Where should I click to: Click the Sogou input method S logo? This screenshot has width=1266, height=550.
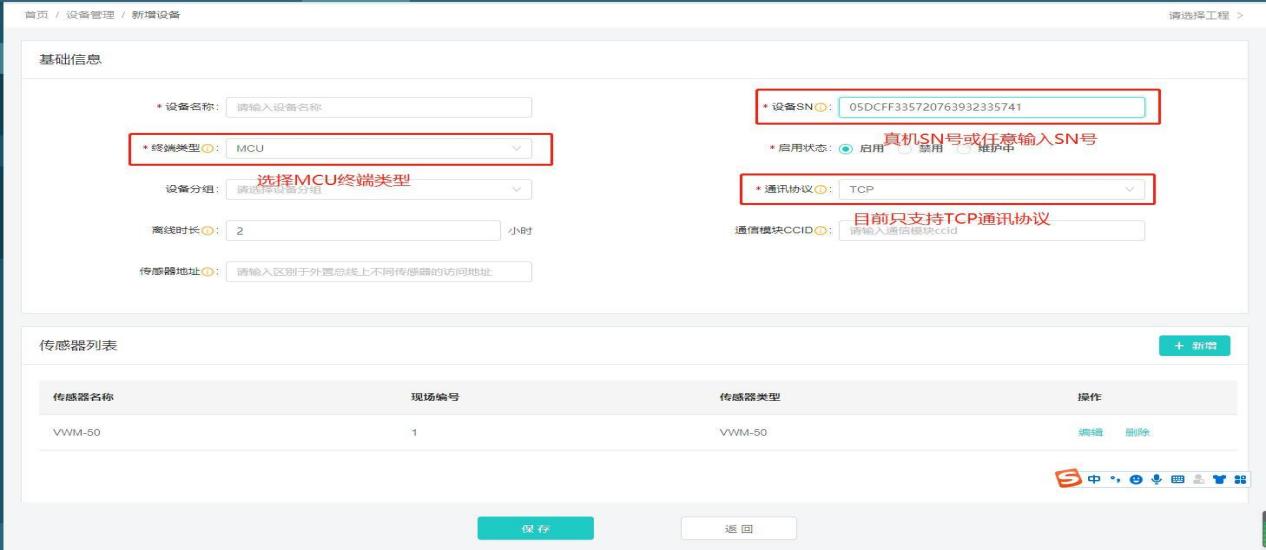coord(1070,480)
